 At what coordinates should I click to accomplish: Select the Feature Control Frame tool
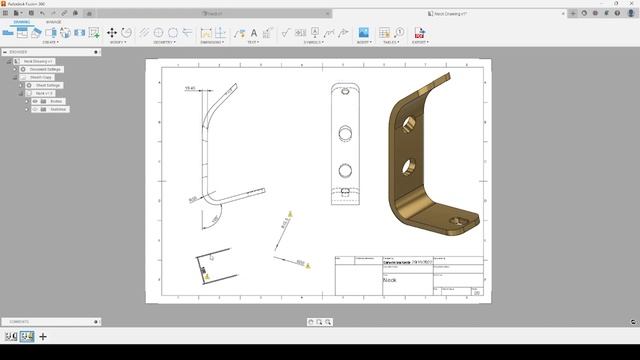click(300, 32)
